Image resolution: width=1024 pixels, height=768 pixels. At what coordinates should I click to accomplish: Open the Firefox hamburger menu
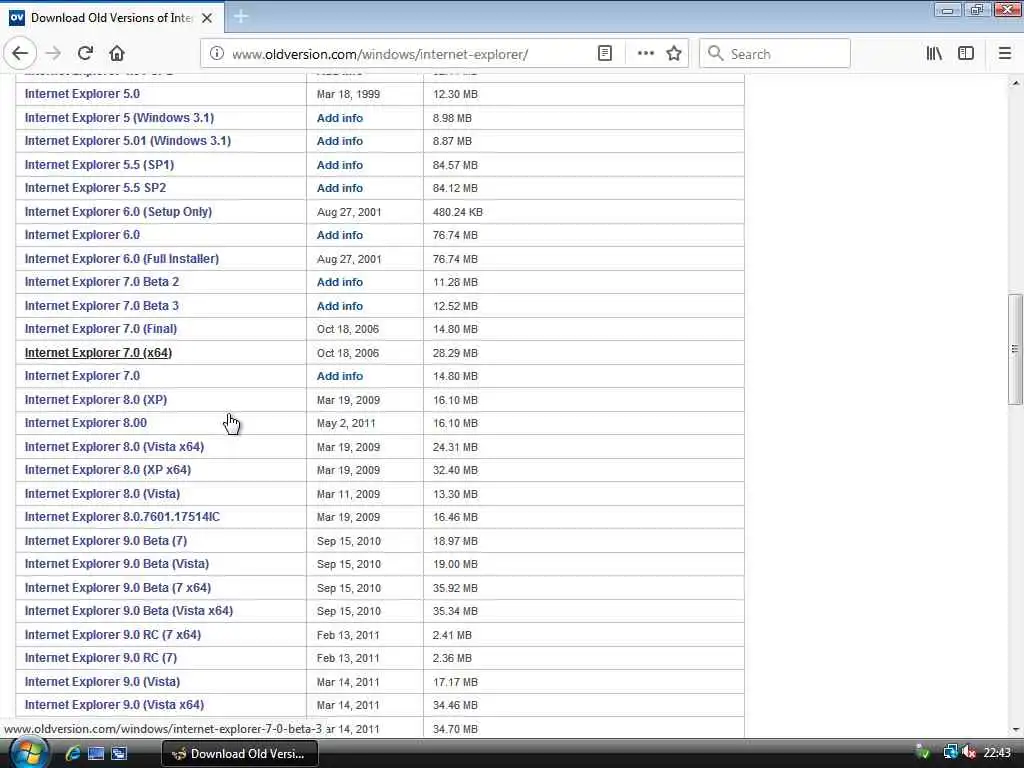point(1005,54)
